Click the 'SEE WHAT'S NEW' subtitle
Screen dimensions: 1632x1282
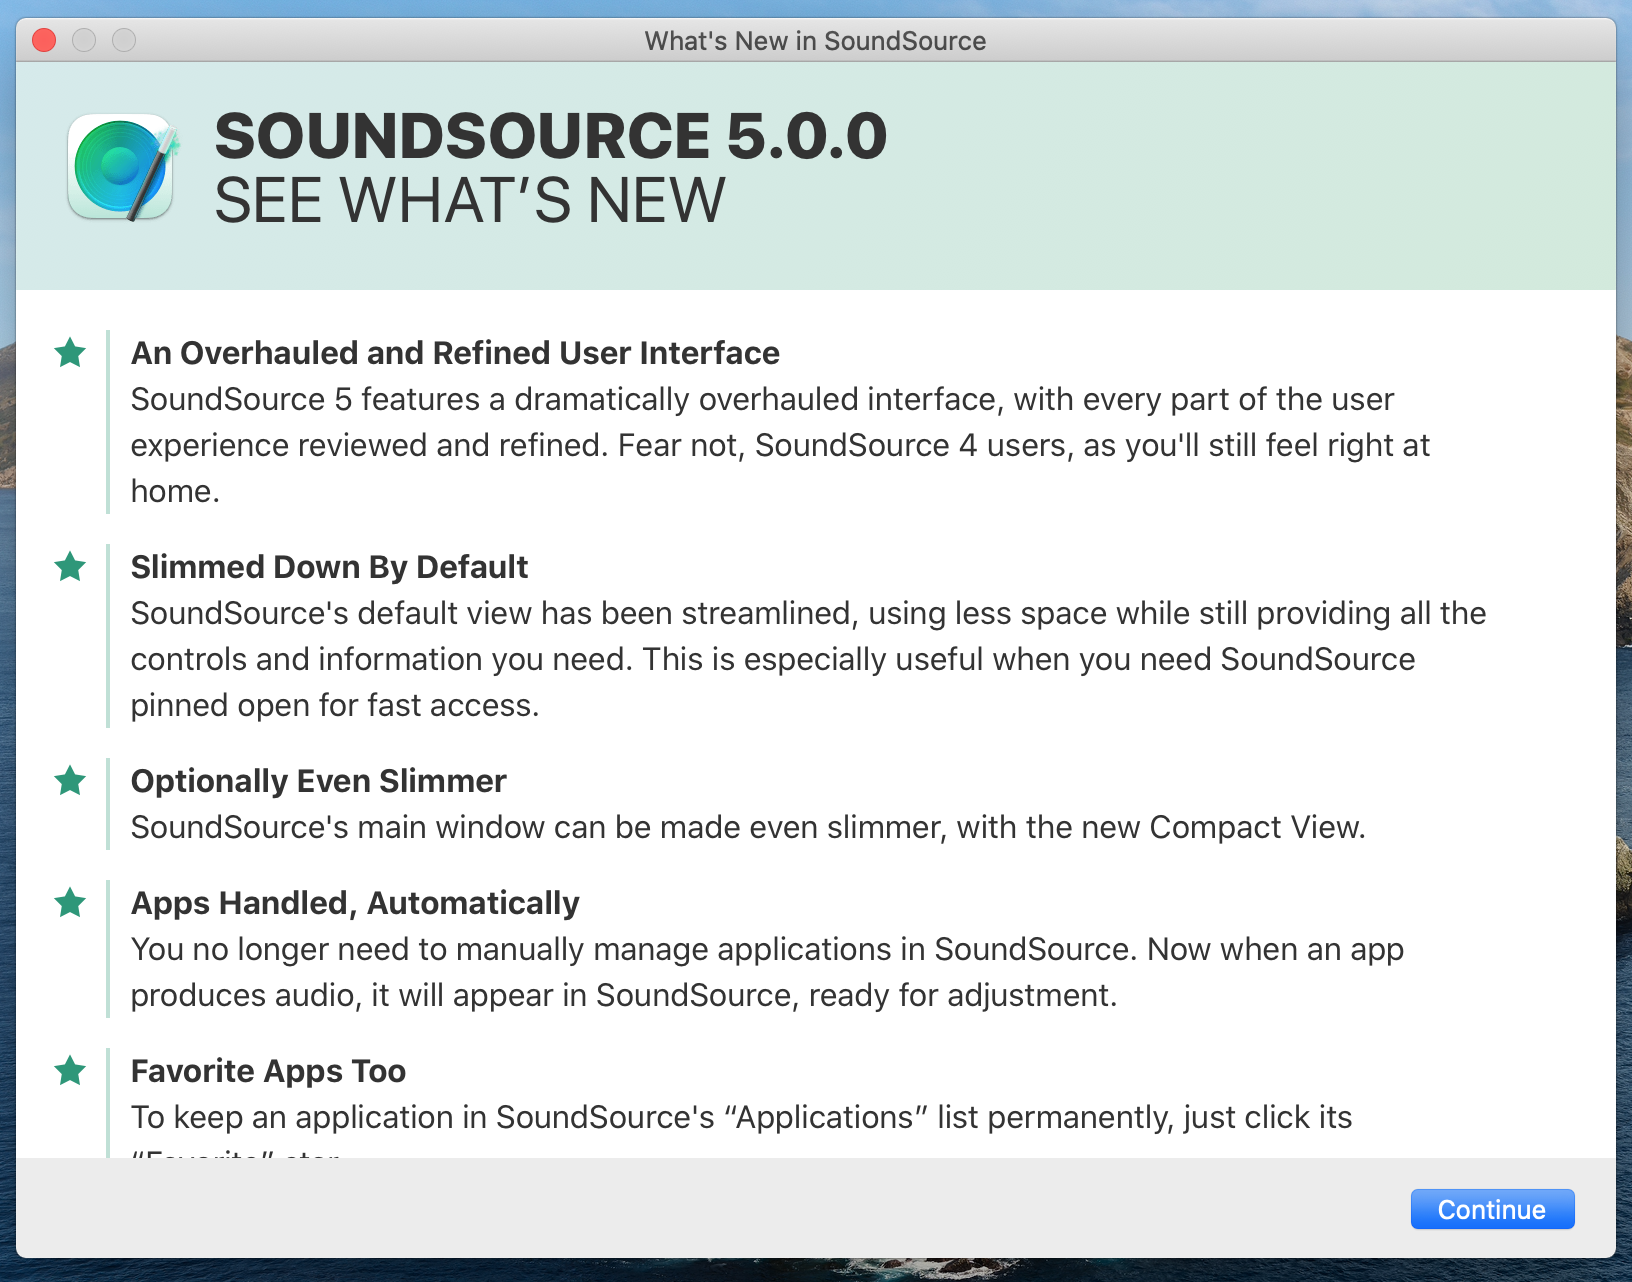pyautogui.click(x=470, y=200)
